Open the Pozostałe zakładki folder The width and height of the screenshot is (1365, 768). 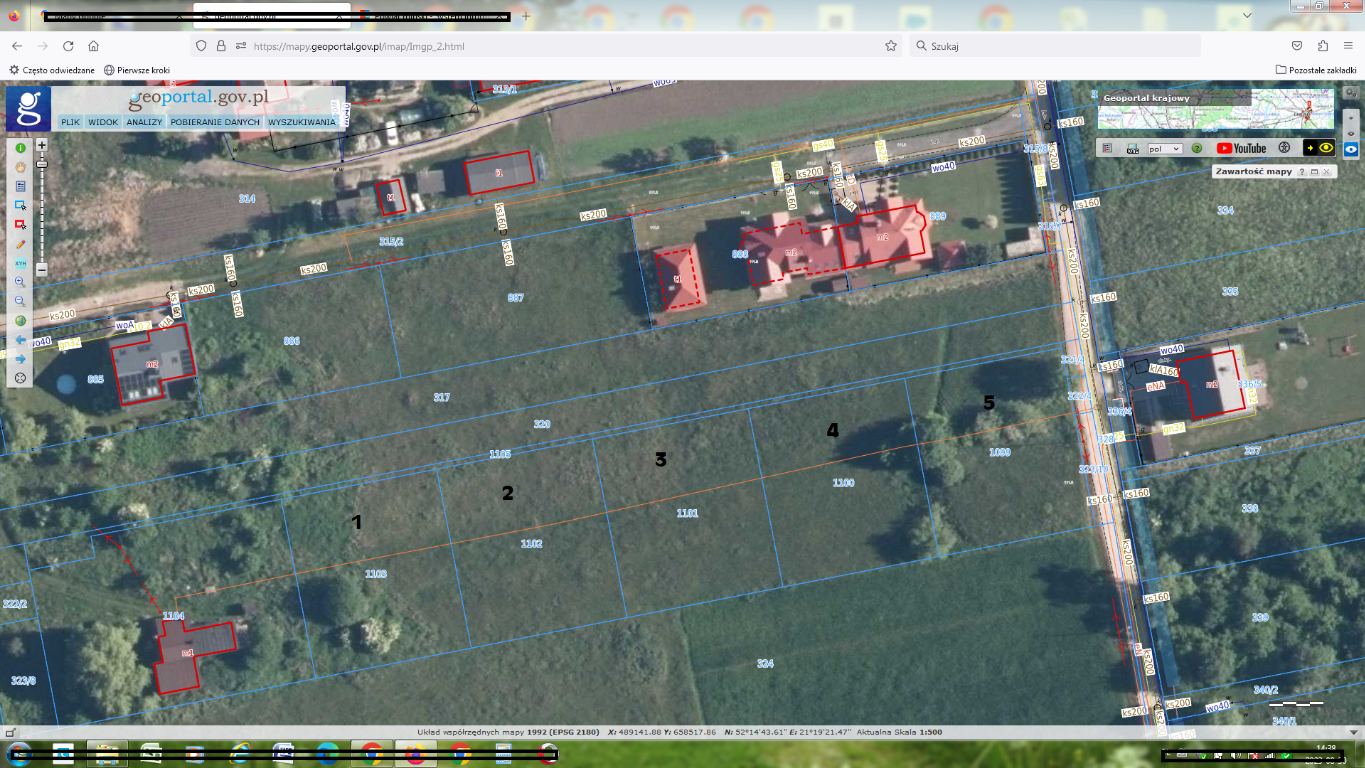click(1315, 70)
